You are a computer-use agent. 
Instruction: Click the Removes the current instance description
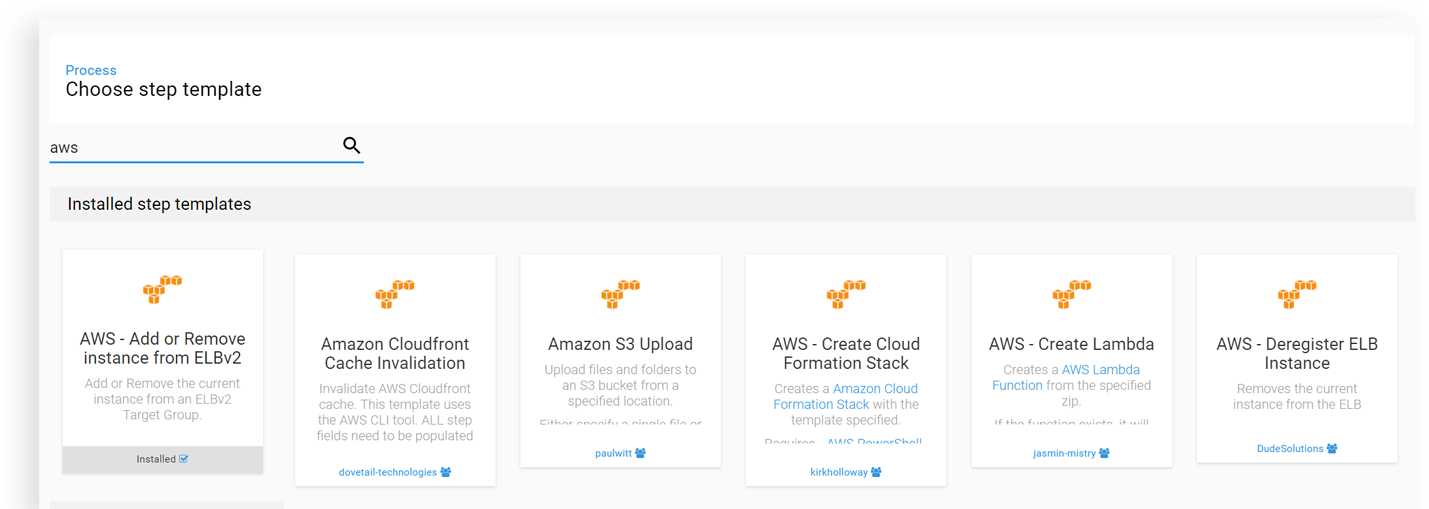[1297, 396]
